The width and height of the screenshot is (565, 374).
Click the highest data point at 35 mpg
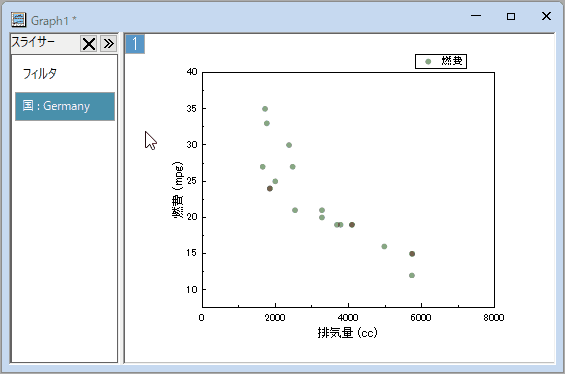pos(265,109)
